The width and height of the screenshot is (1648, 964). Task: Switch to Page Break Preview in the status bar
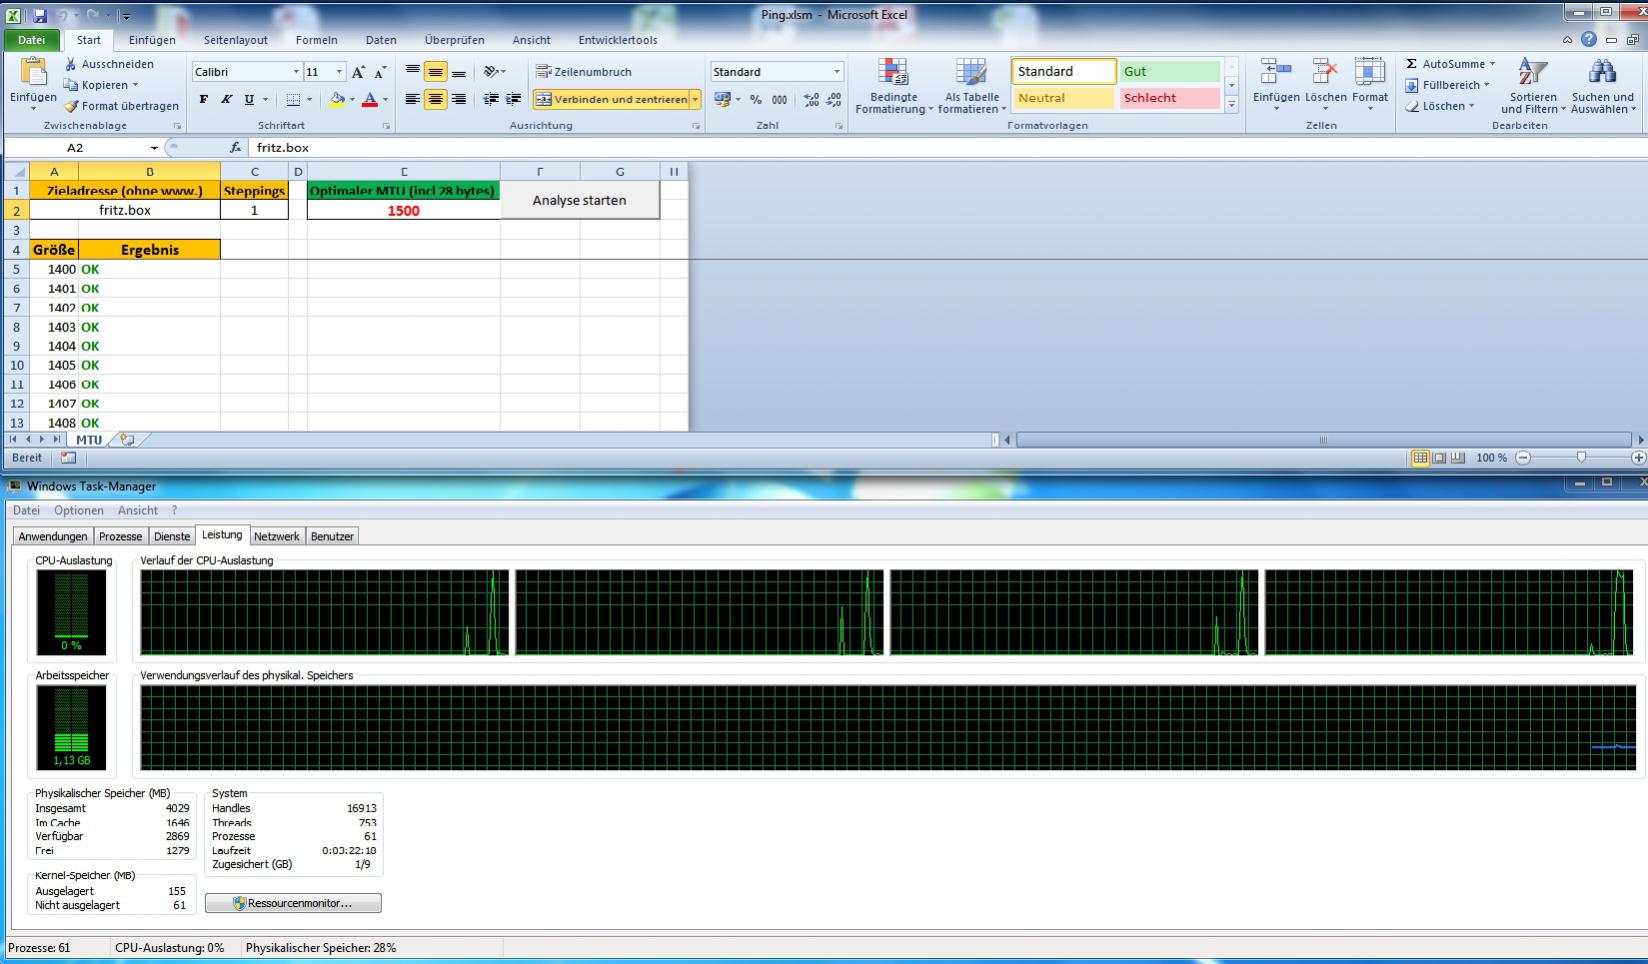[1458, 458]
